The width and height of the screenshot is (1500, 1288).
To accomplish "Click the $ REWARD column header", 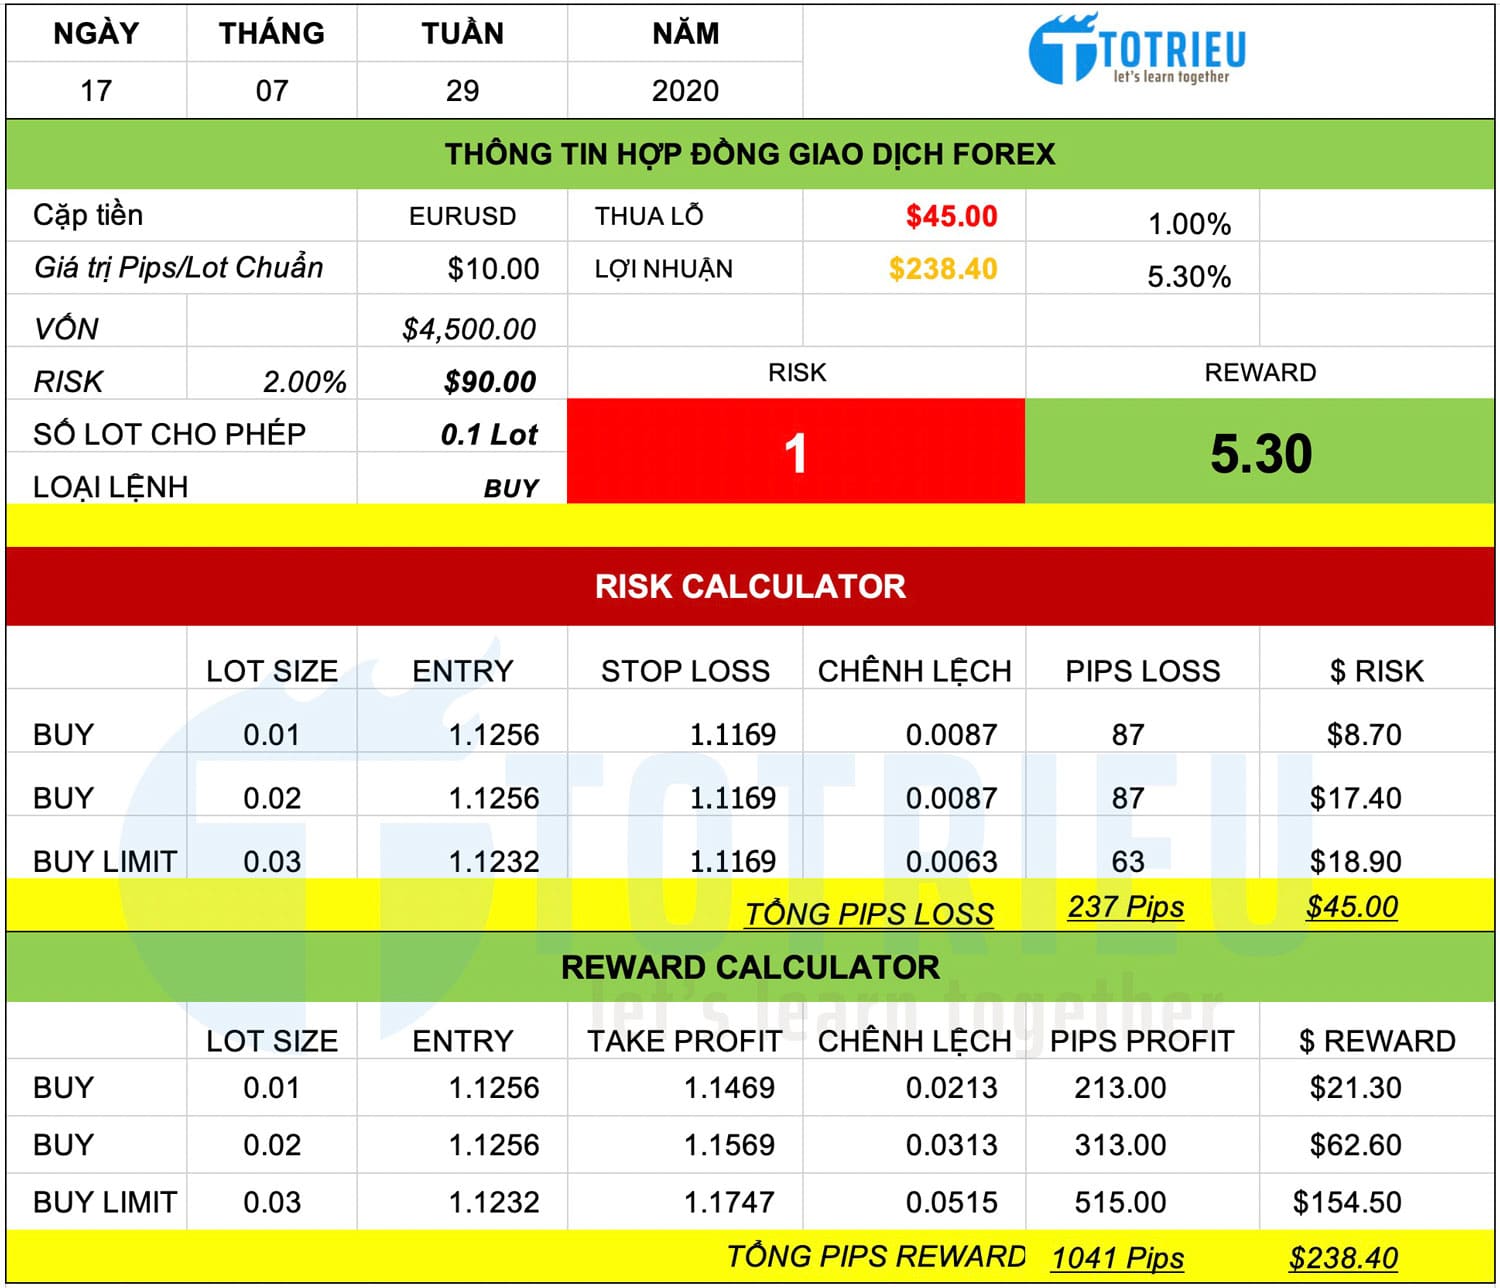I will point(1376,1041).
